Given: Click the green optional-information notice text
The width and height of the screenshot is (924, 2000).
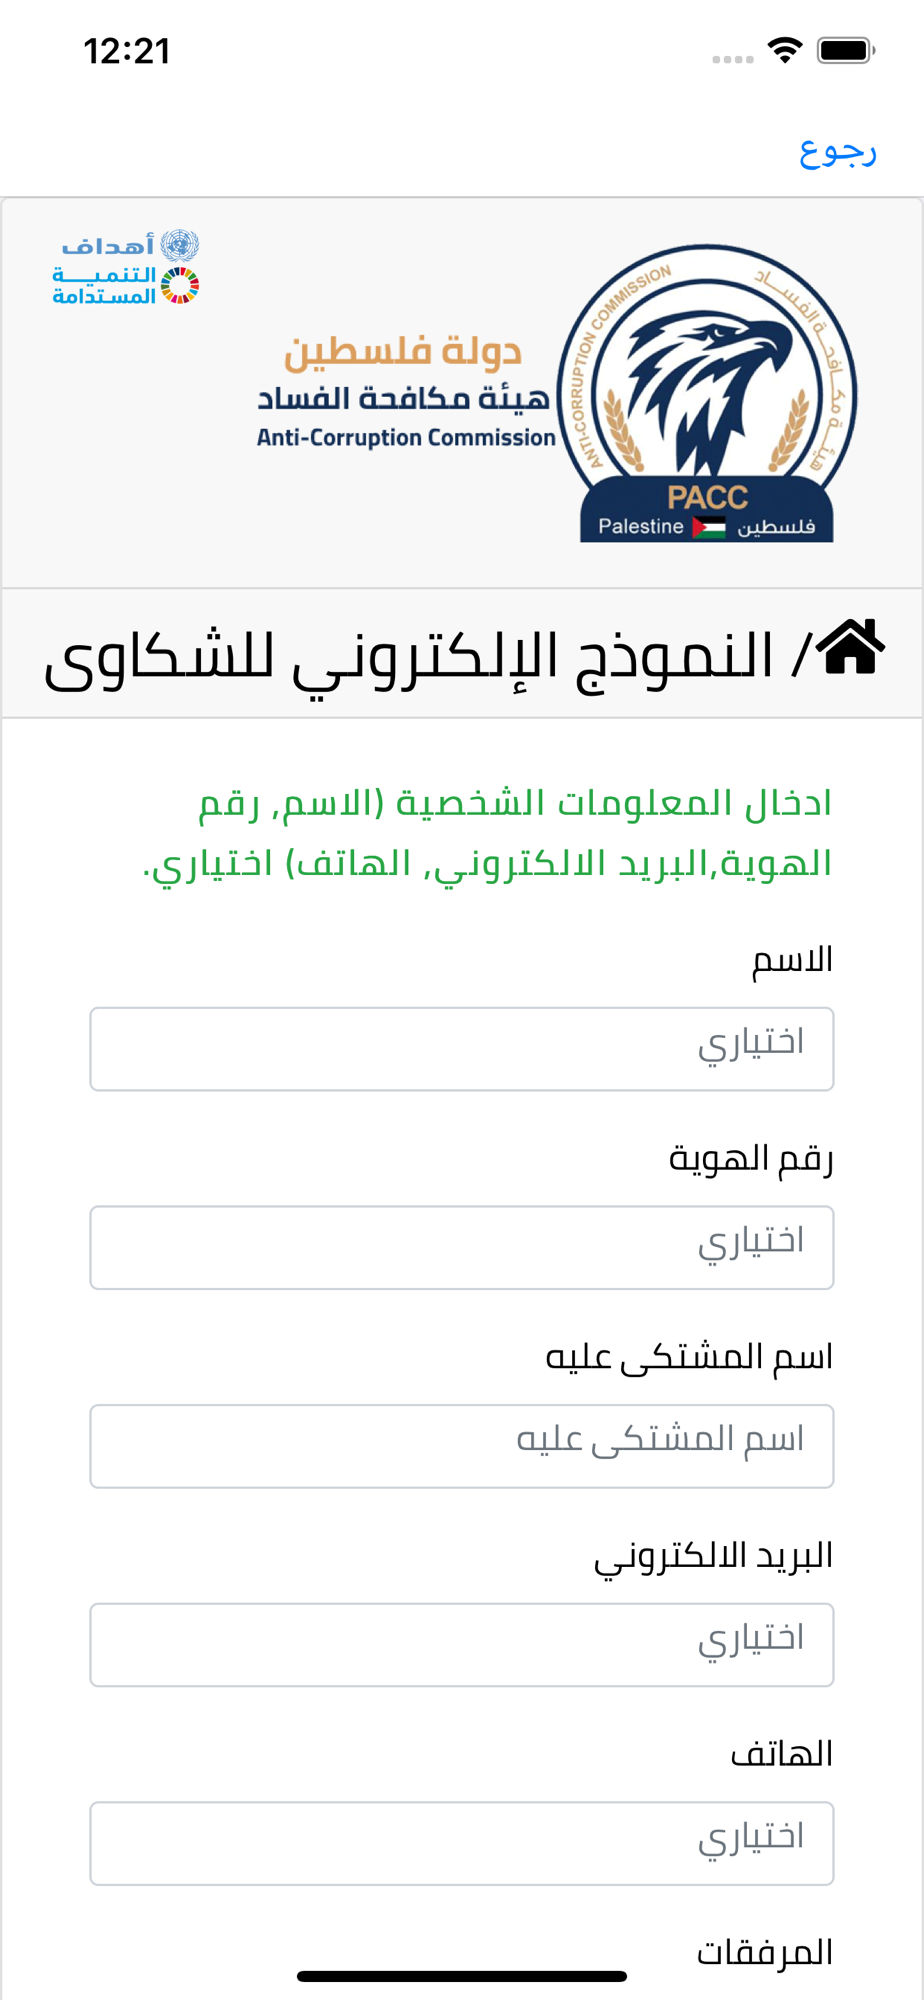Looking at the screenshot, I should tap(488, 833).
